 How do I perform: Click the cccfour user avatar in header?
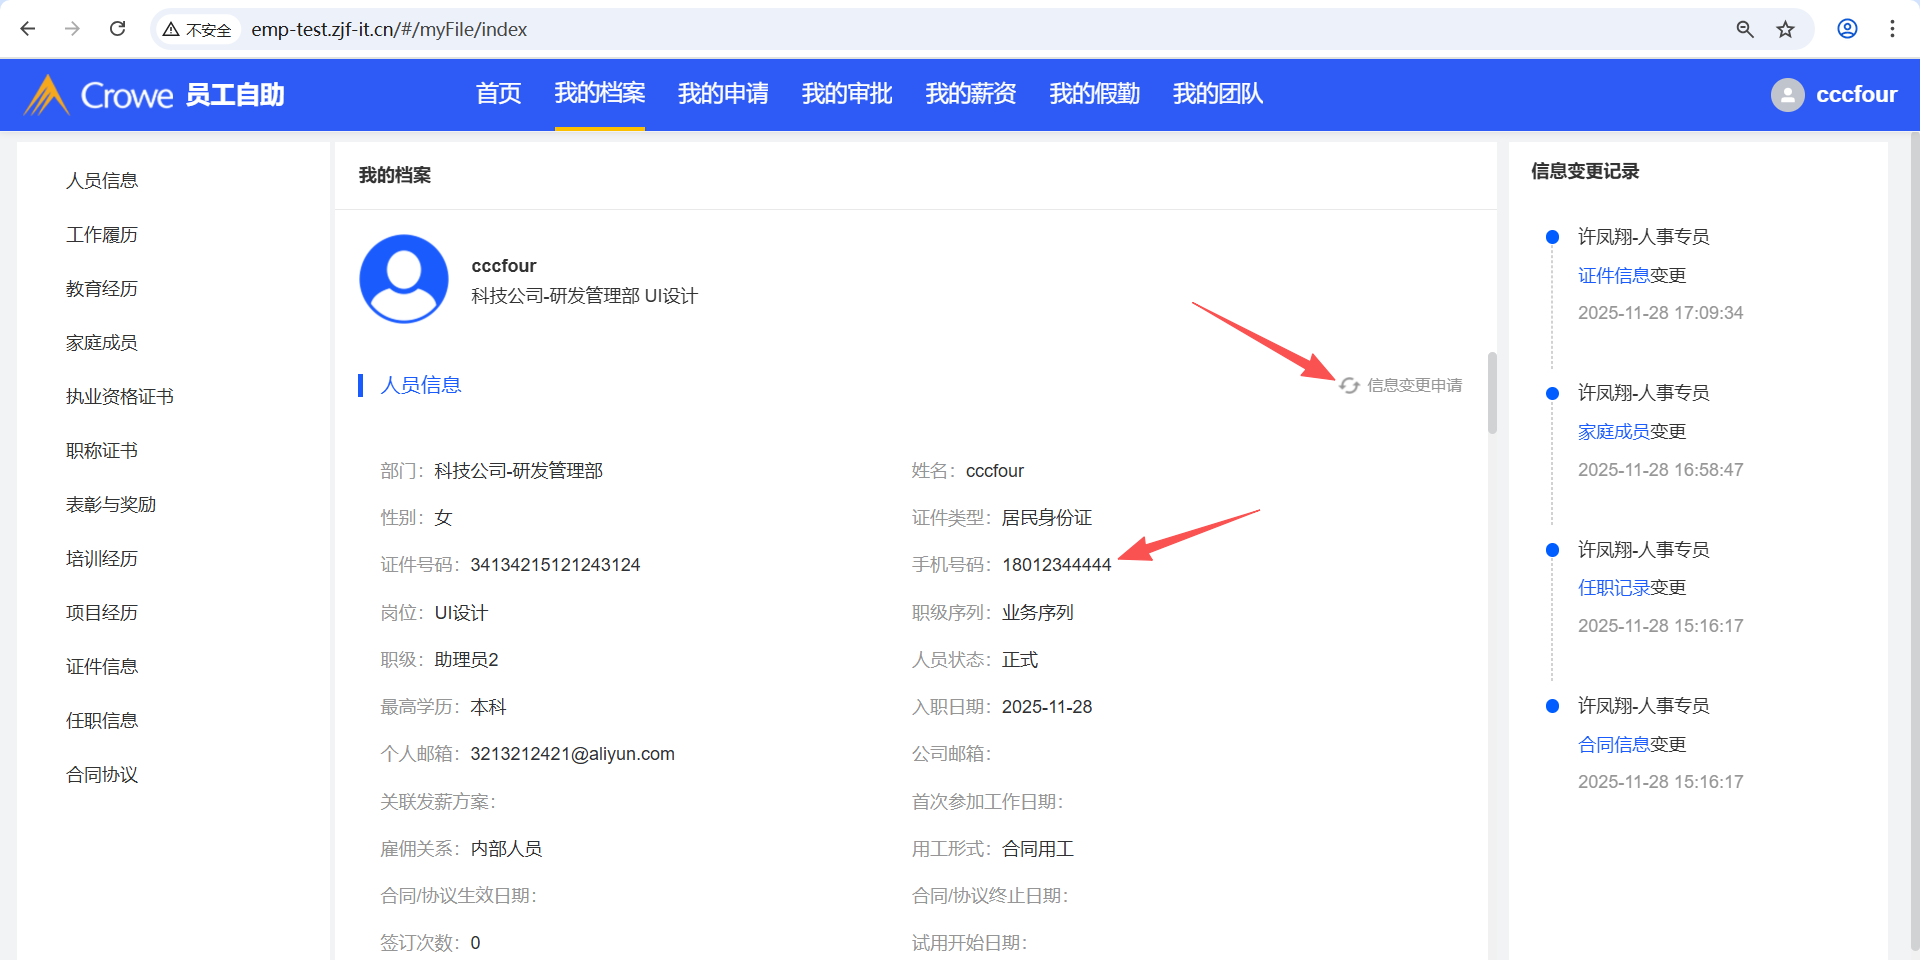tap(1787, 95)
